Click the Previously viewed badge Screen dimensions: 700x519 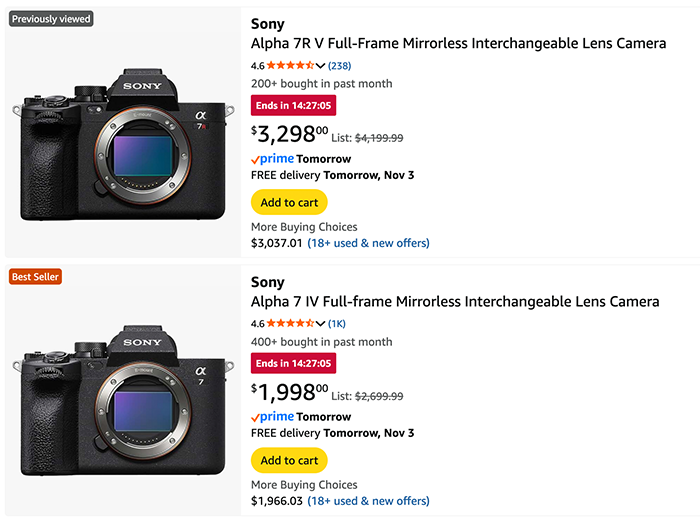point(51,19)
